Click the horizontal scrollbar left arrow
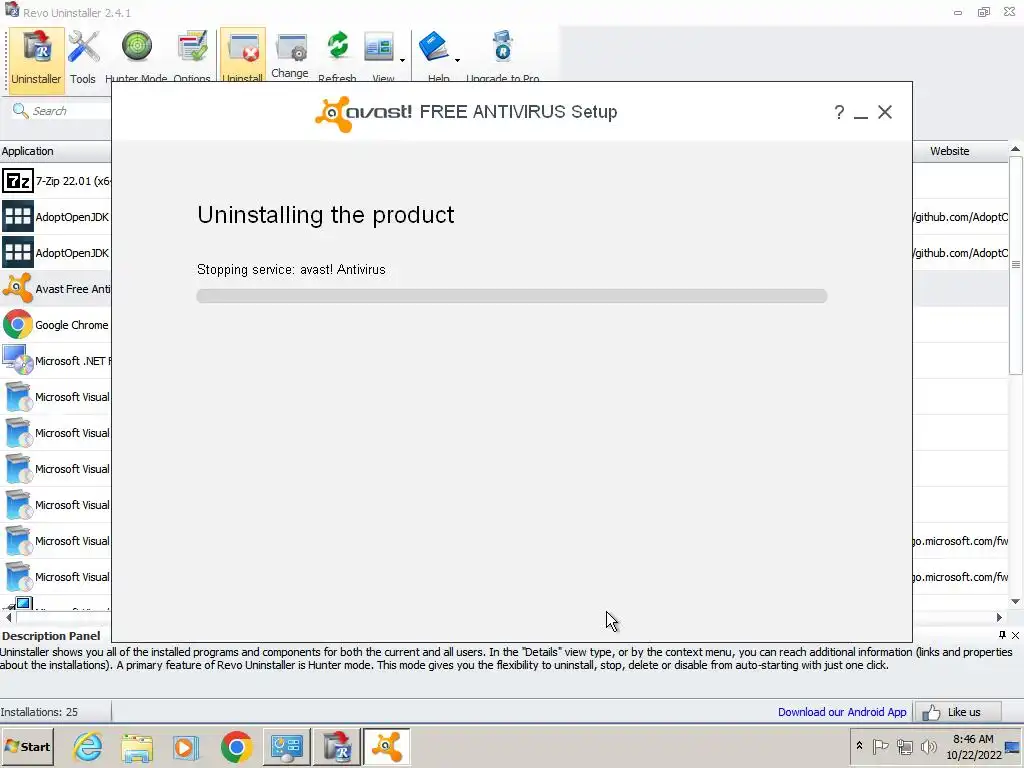 point(8,617)
